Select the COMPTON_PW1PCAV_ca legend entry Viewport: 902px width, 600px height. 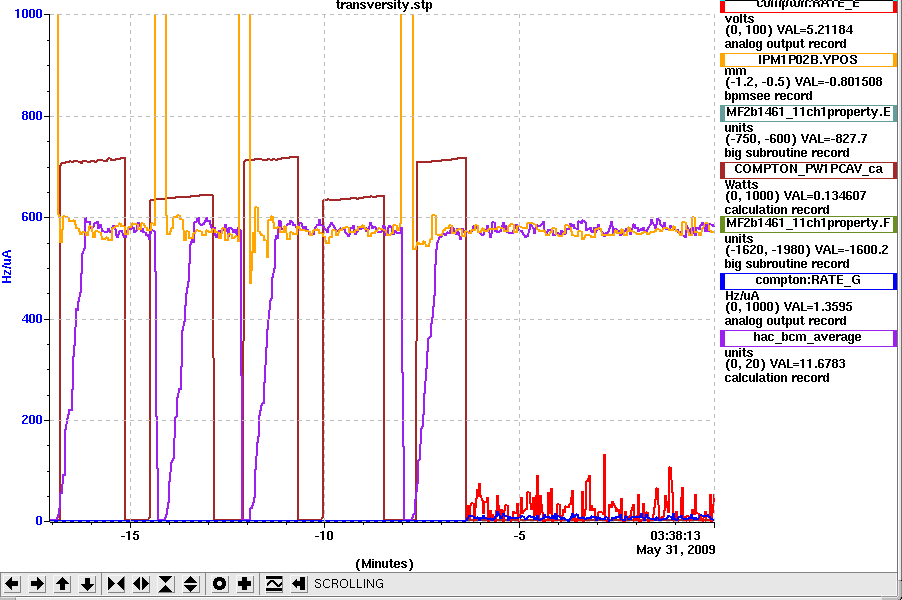pos(808,169)
